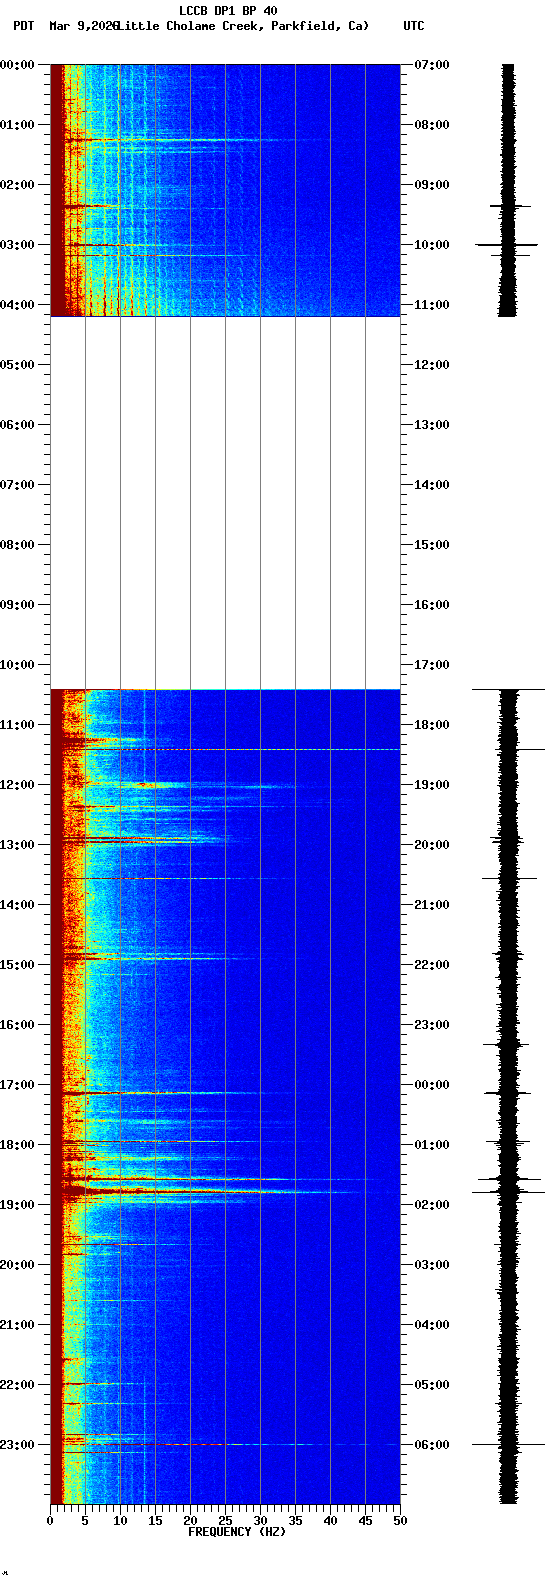
Task: Click the 08:00 label on the PDT axis
Action: coord(16,544)
